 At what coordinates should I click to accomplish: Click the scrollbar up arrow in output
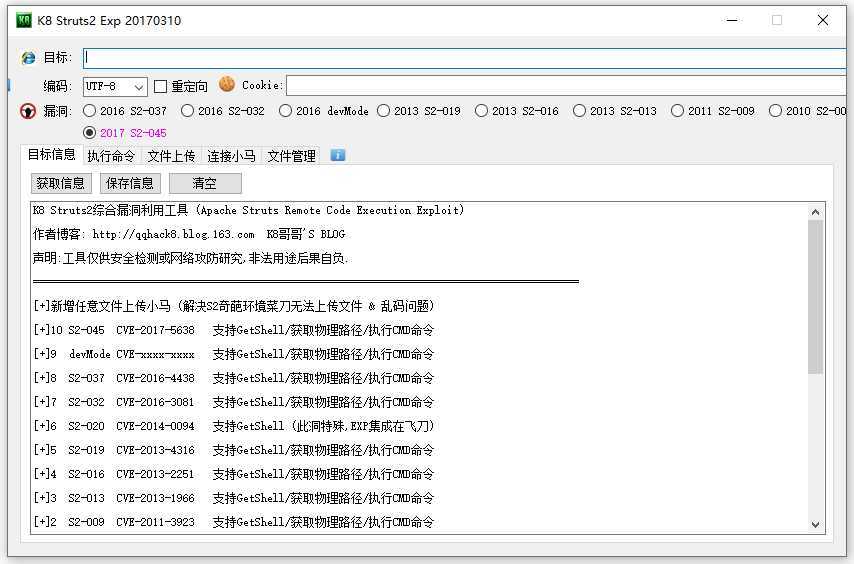(815, 212)
